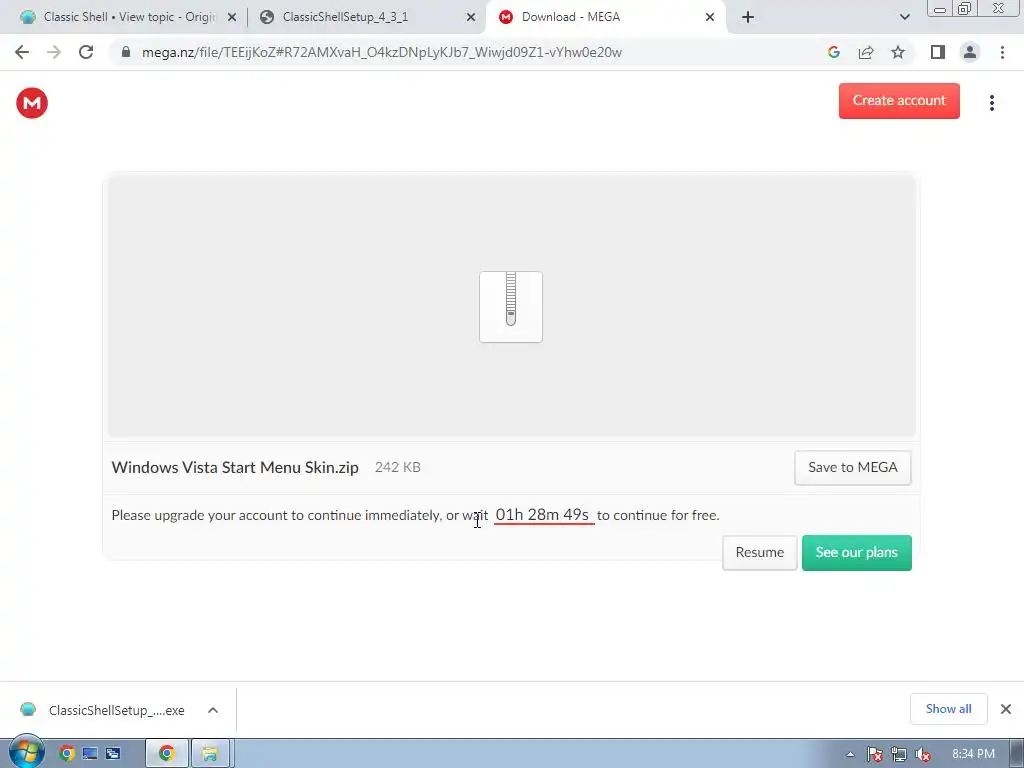Click the zip file preview icon

coord(511,307)
